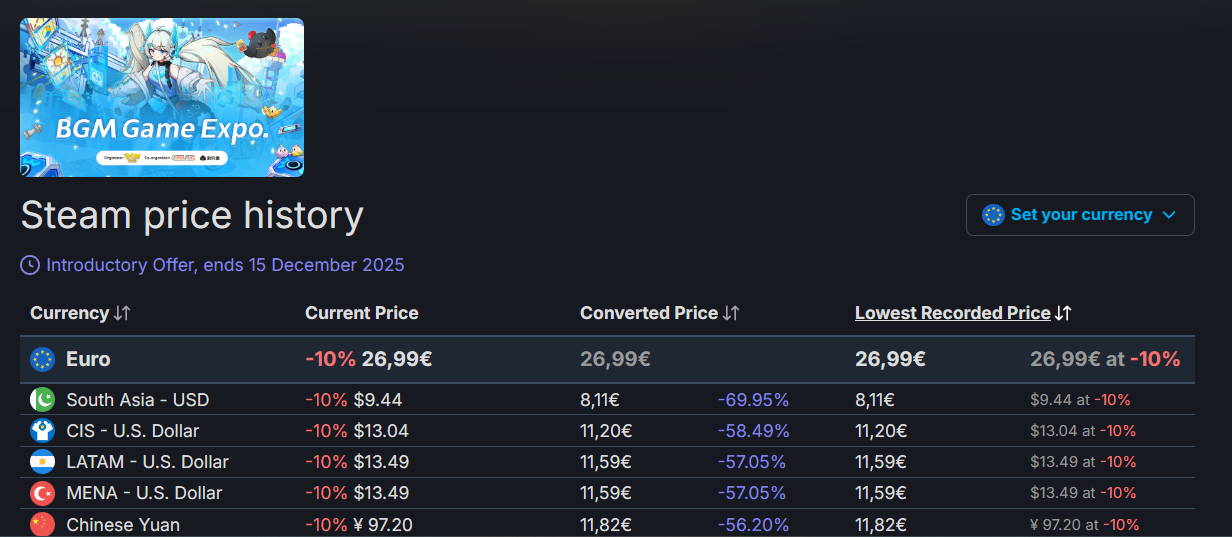Click sort arrows next to Currency header
This screenshot has width=1232, height=537.
[x=122, y=313]
